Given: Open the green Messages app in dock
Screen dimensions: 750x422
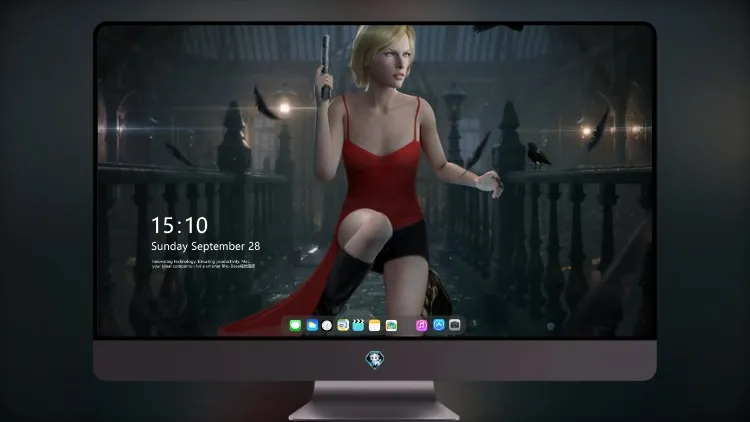Looking at the screenshot, I should tap(295, 325).
